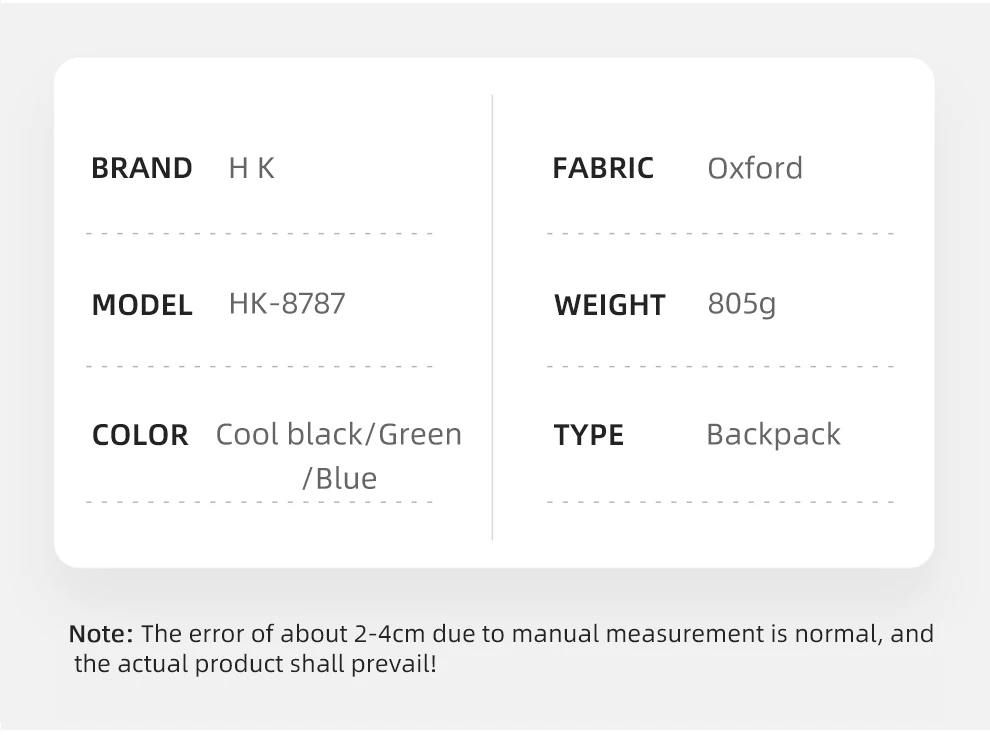Click the bold Note: heading
The height and width of the screenshot is (741, 990).
click(101, 634)
